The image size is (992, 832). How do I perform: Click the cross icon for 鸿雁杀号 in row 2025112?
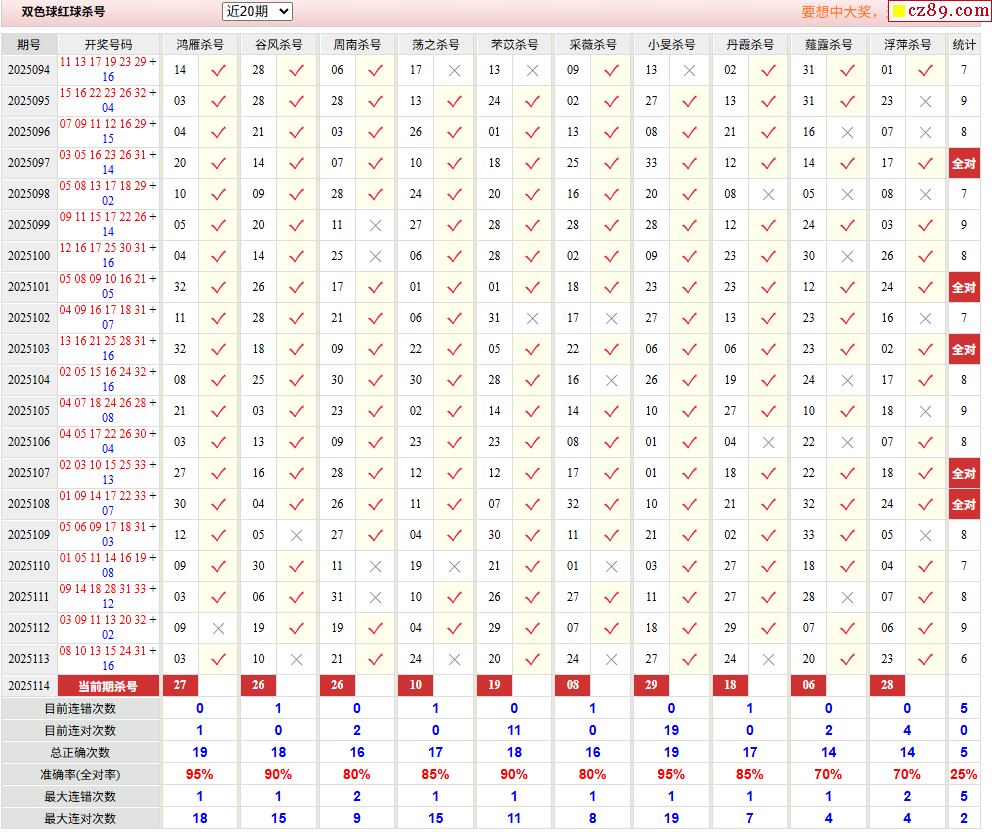tap(218, 628)
